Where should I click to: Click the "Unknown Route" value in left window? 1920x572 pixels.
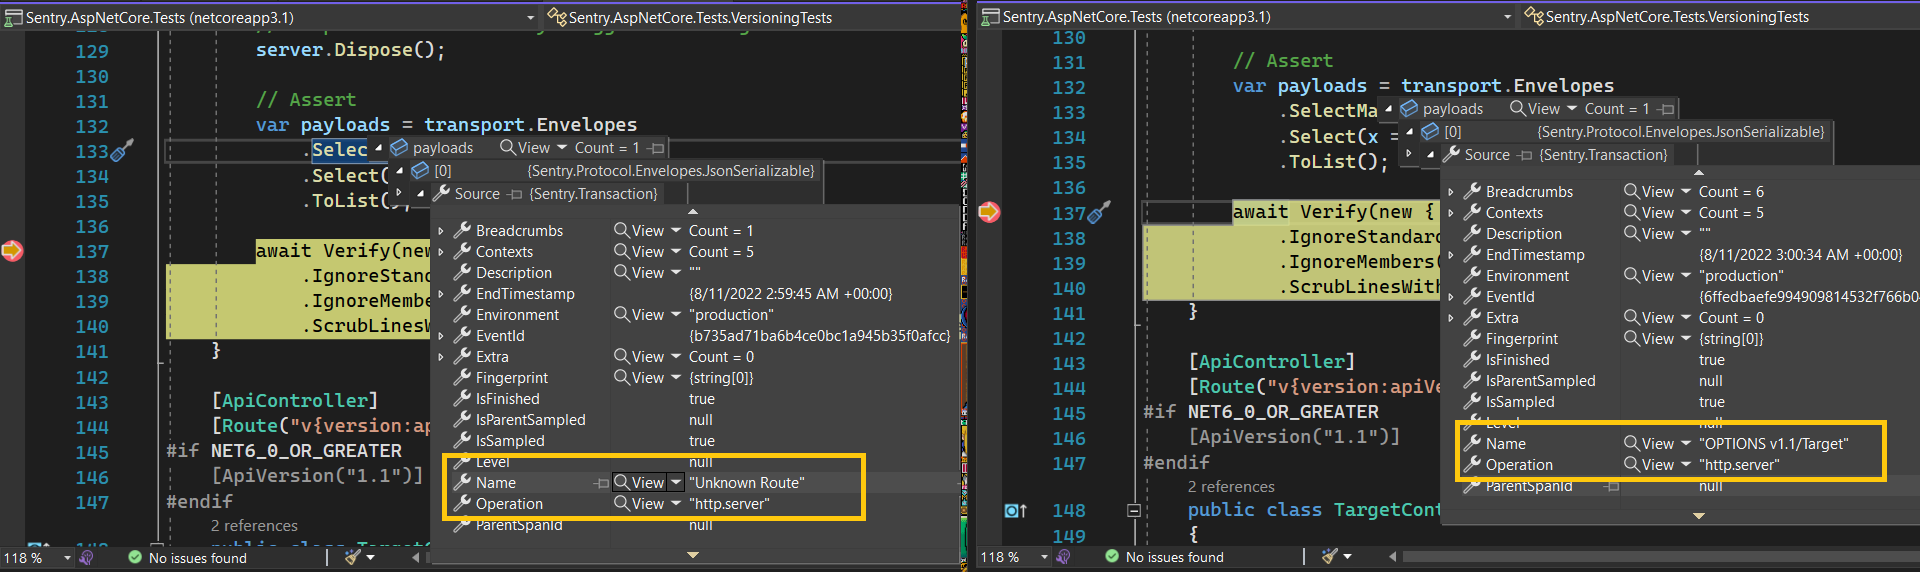(x=746, y=482)
